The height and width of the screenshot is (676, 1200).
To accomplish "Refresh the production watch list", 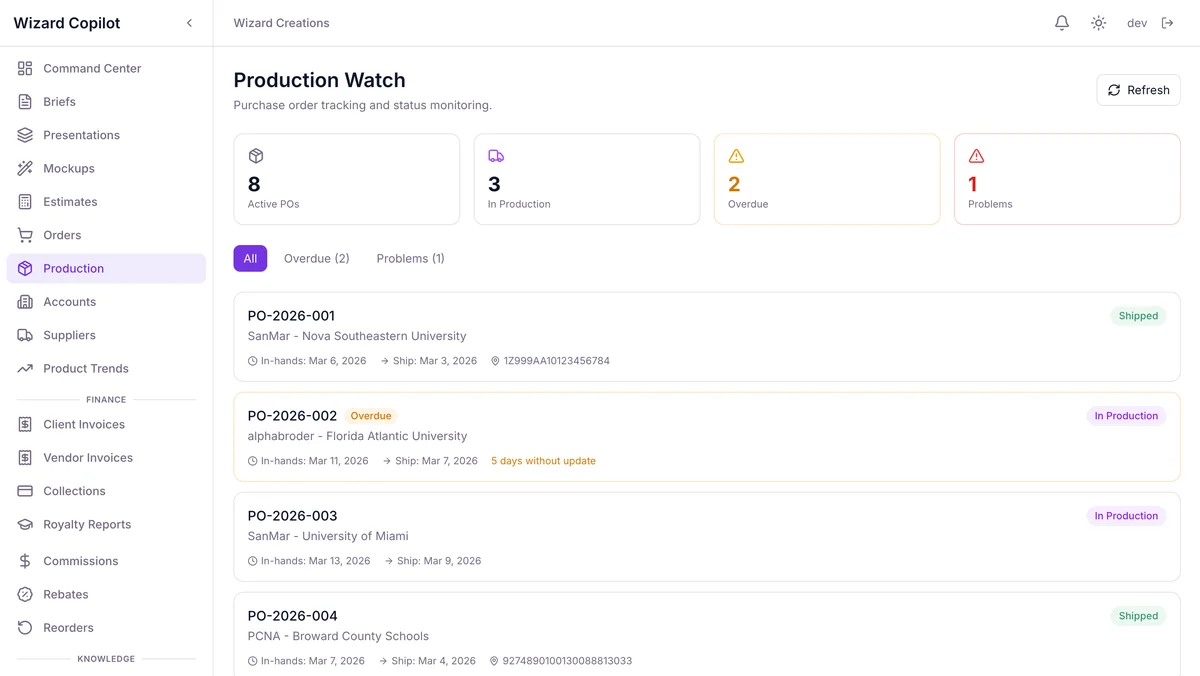I will pos(1138,90).
